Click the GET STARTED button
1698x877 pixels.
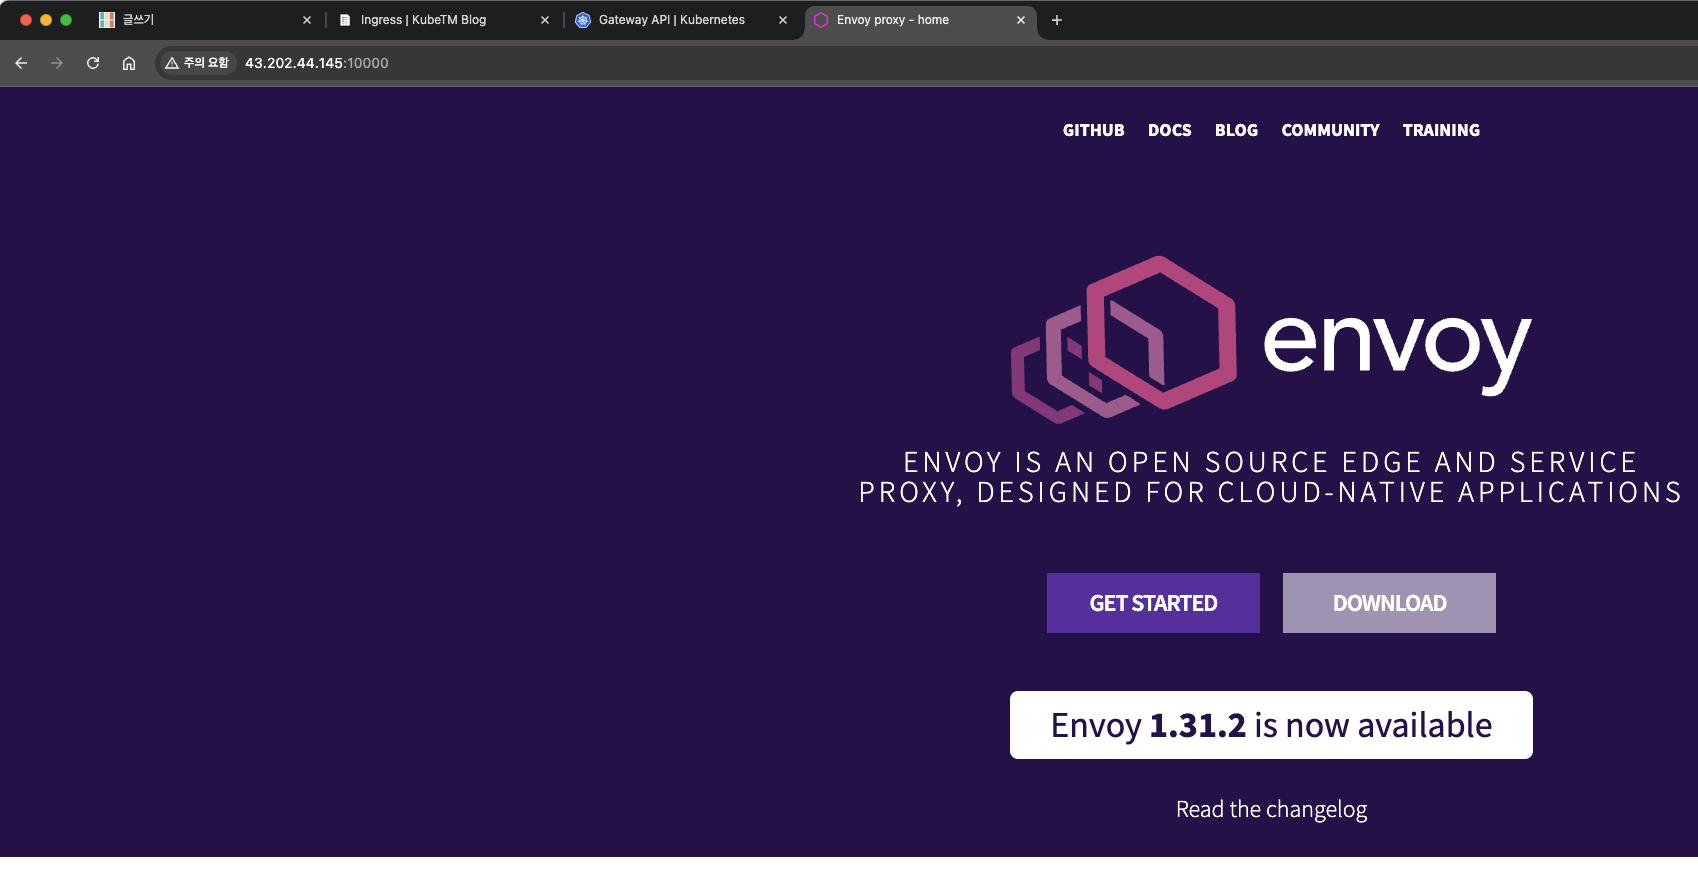pos(1153,603)
